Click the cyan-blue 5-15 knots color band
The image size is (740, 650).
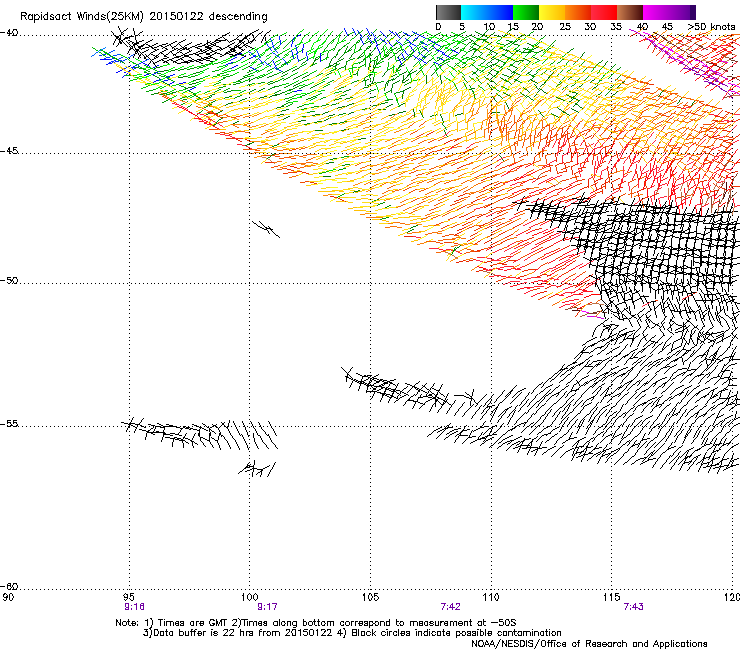487,12
